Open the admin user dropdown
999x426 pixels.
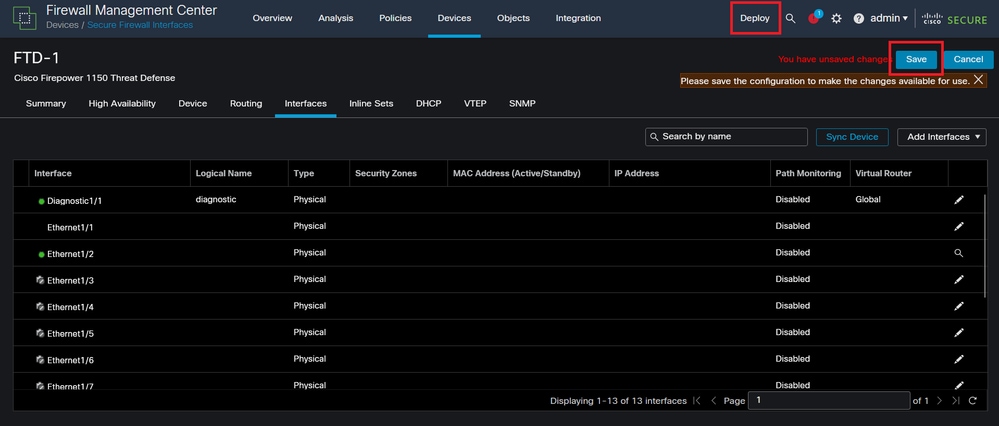tap(889, 18)
